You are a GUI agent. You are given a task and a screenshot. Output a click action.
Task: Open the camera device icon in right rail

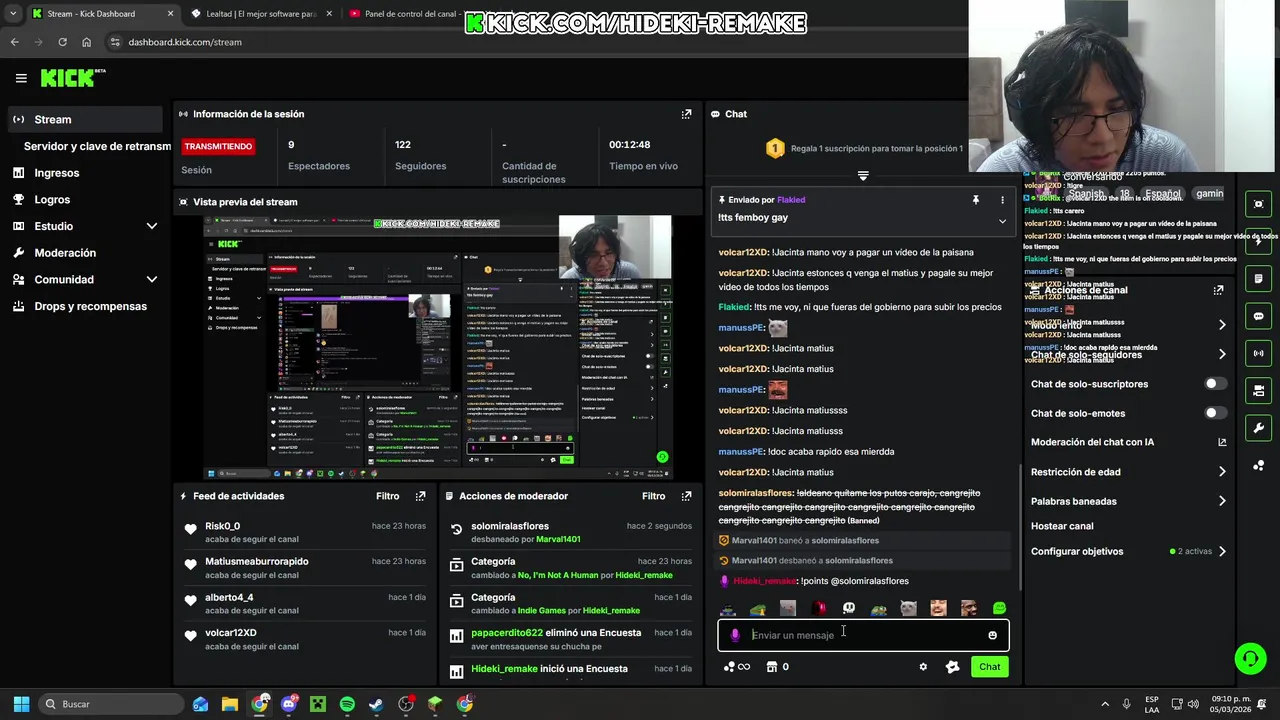(1258, 390)
